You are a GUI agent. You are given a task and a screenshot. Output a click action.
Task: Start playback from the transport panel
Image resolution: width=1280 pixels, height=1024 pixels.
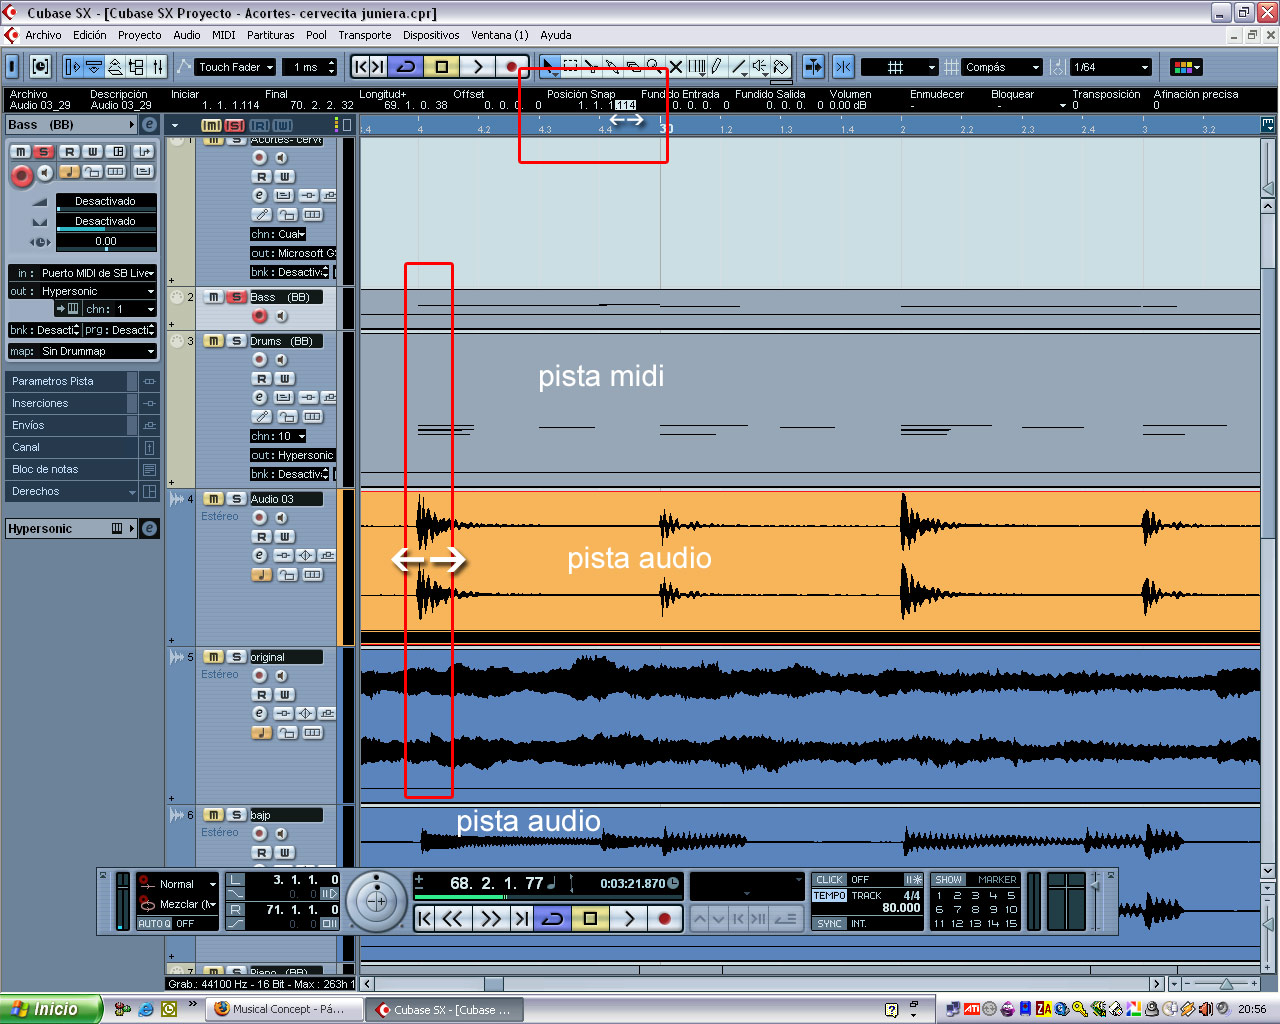point(629,918)
